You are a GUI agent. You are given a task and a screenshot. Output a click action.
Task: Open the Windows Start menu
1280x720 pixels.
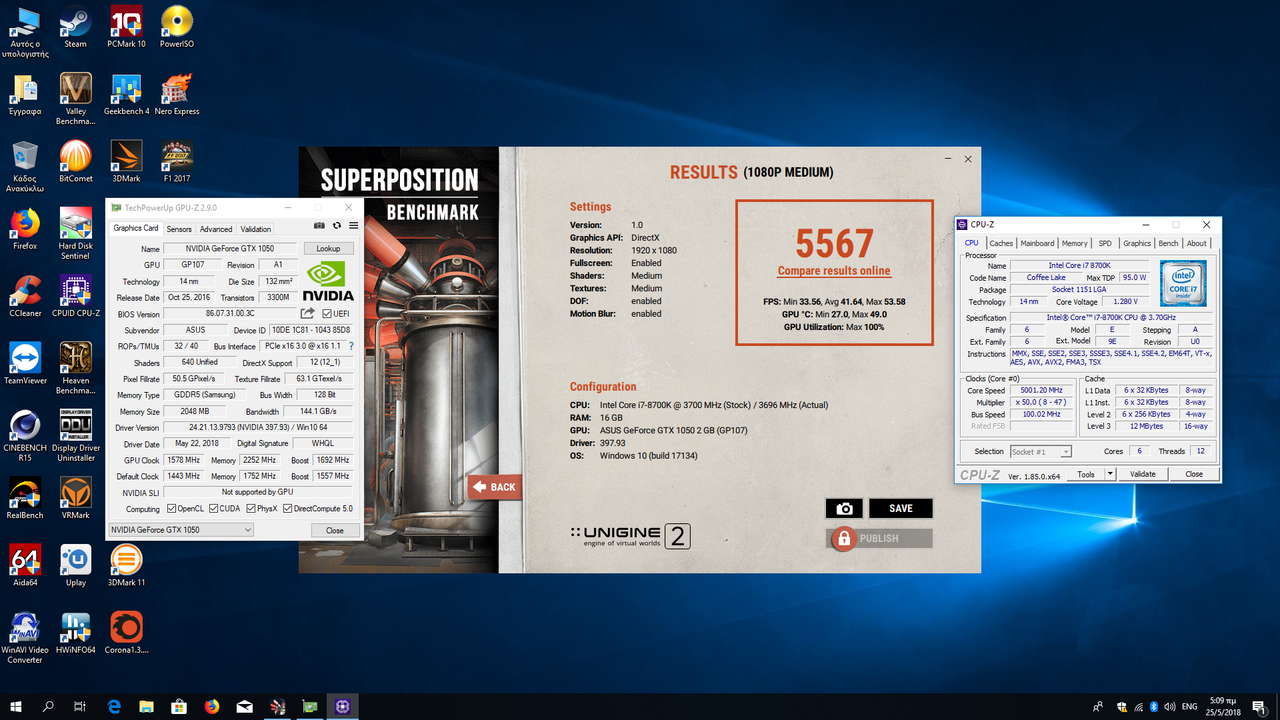click(16, 706)
